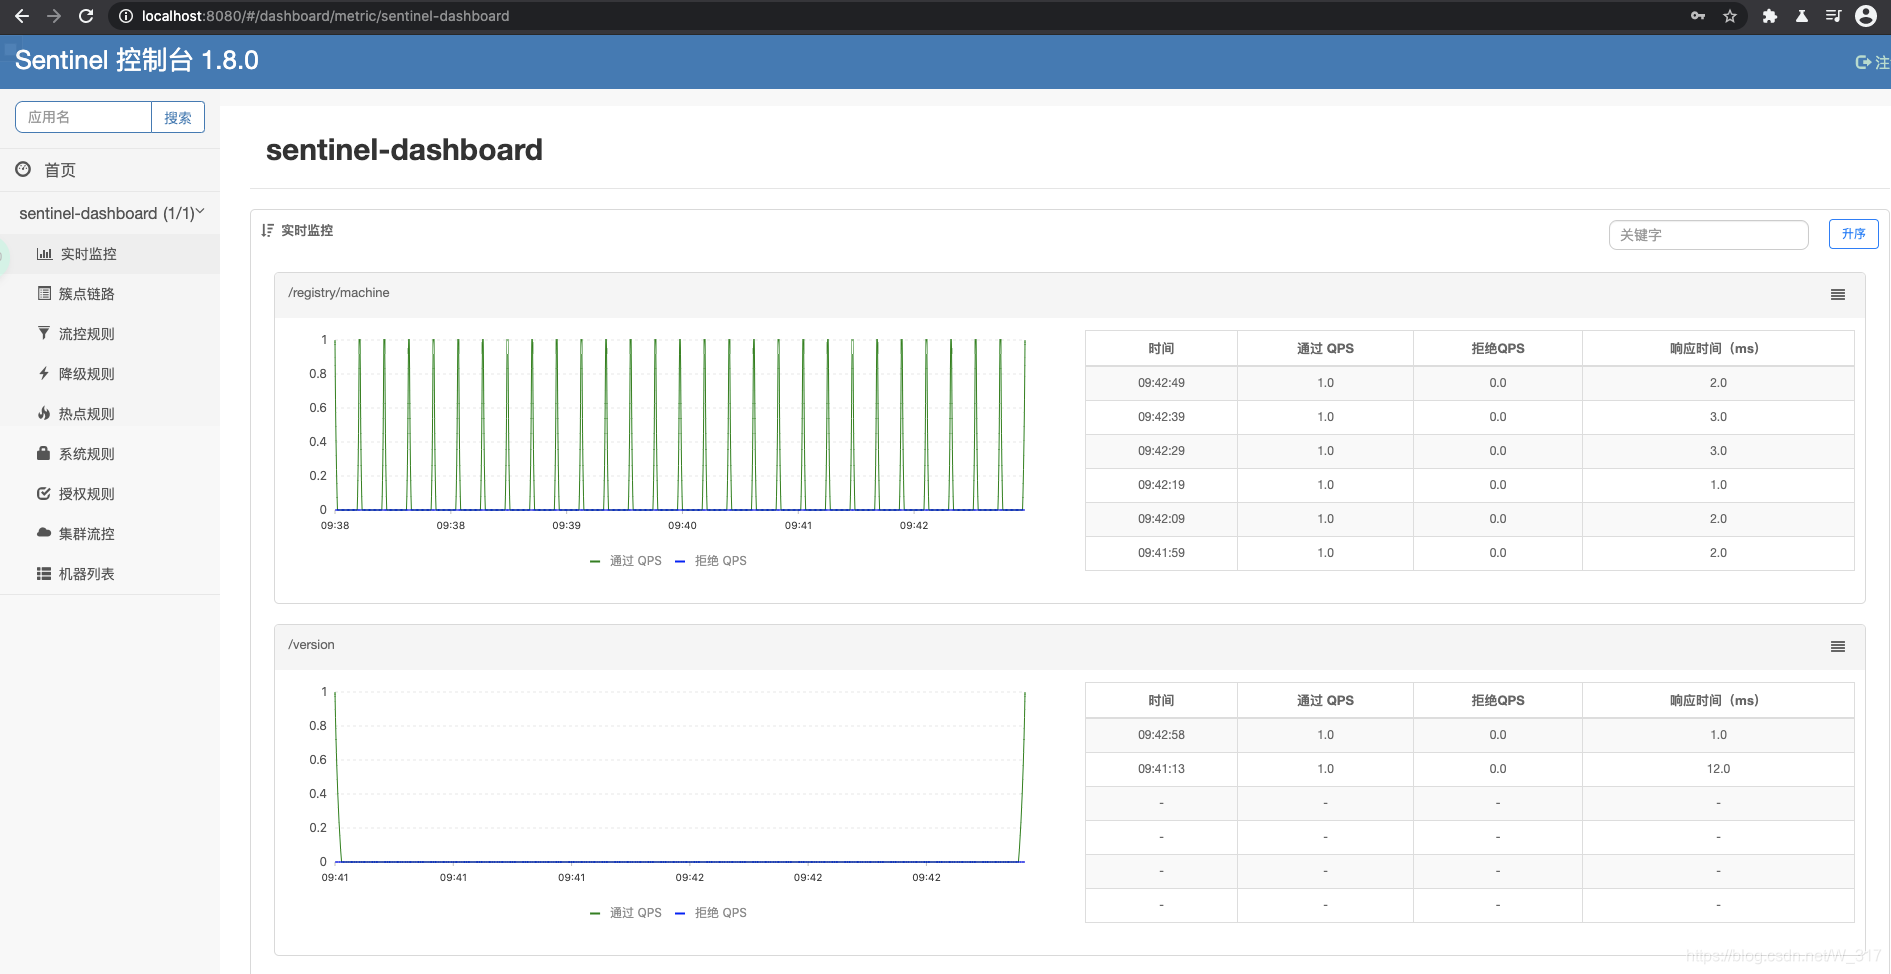Click the lightning icon beside 降级规则

44,373
